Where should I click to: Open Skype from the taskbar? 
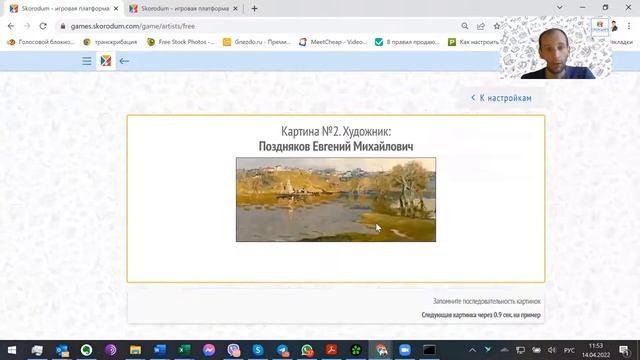pyautogui.click(x=258, y=350)
